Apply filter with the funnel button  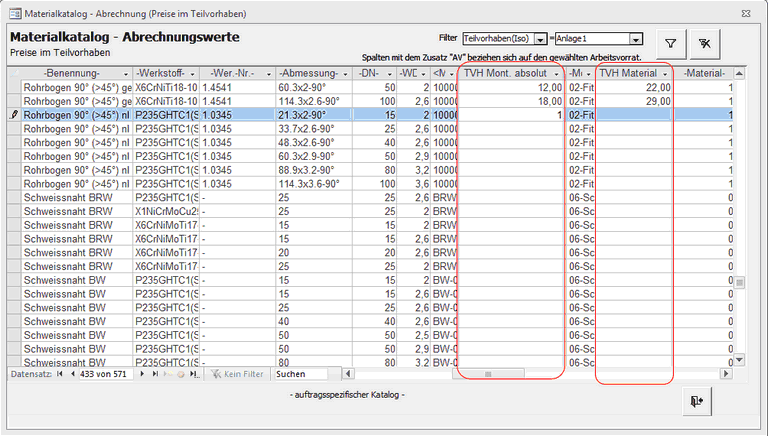coord(671,44)
